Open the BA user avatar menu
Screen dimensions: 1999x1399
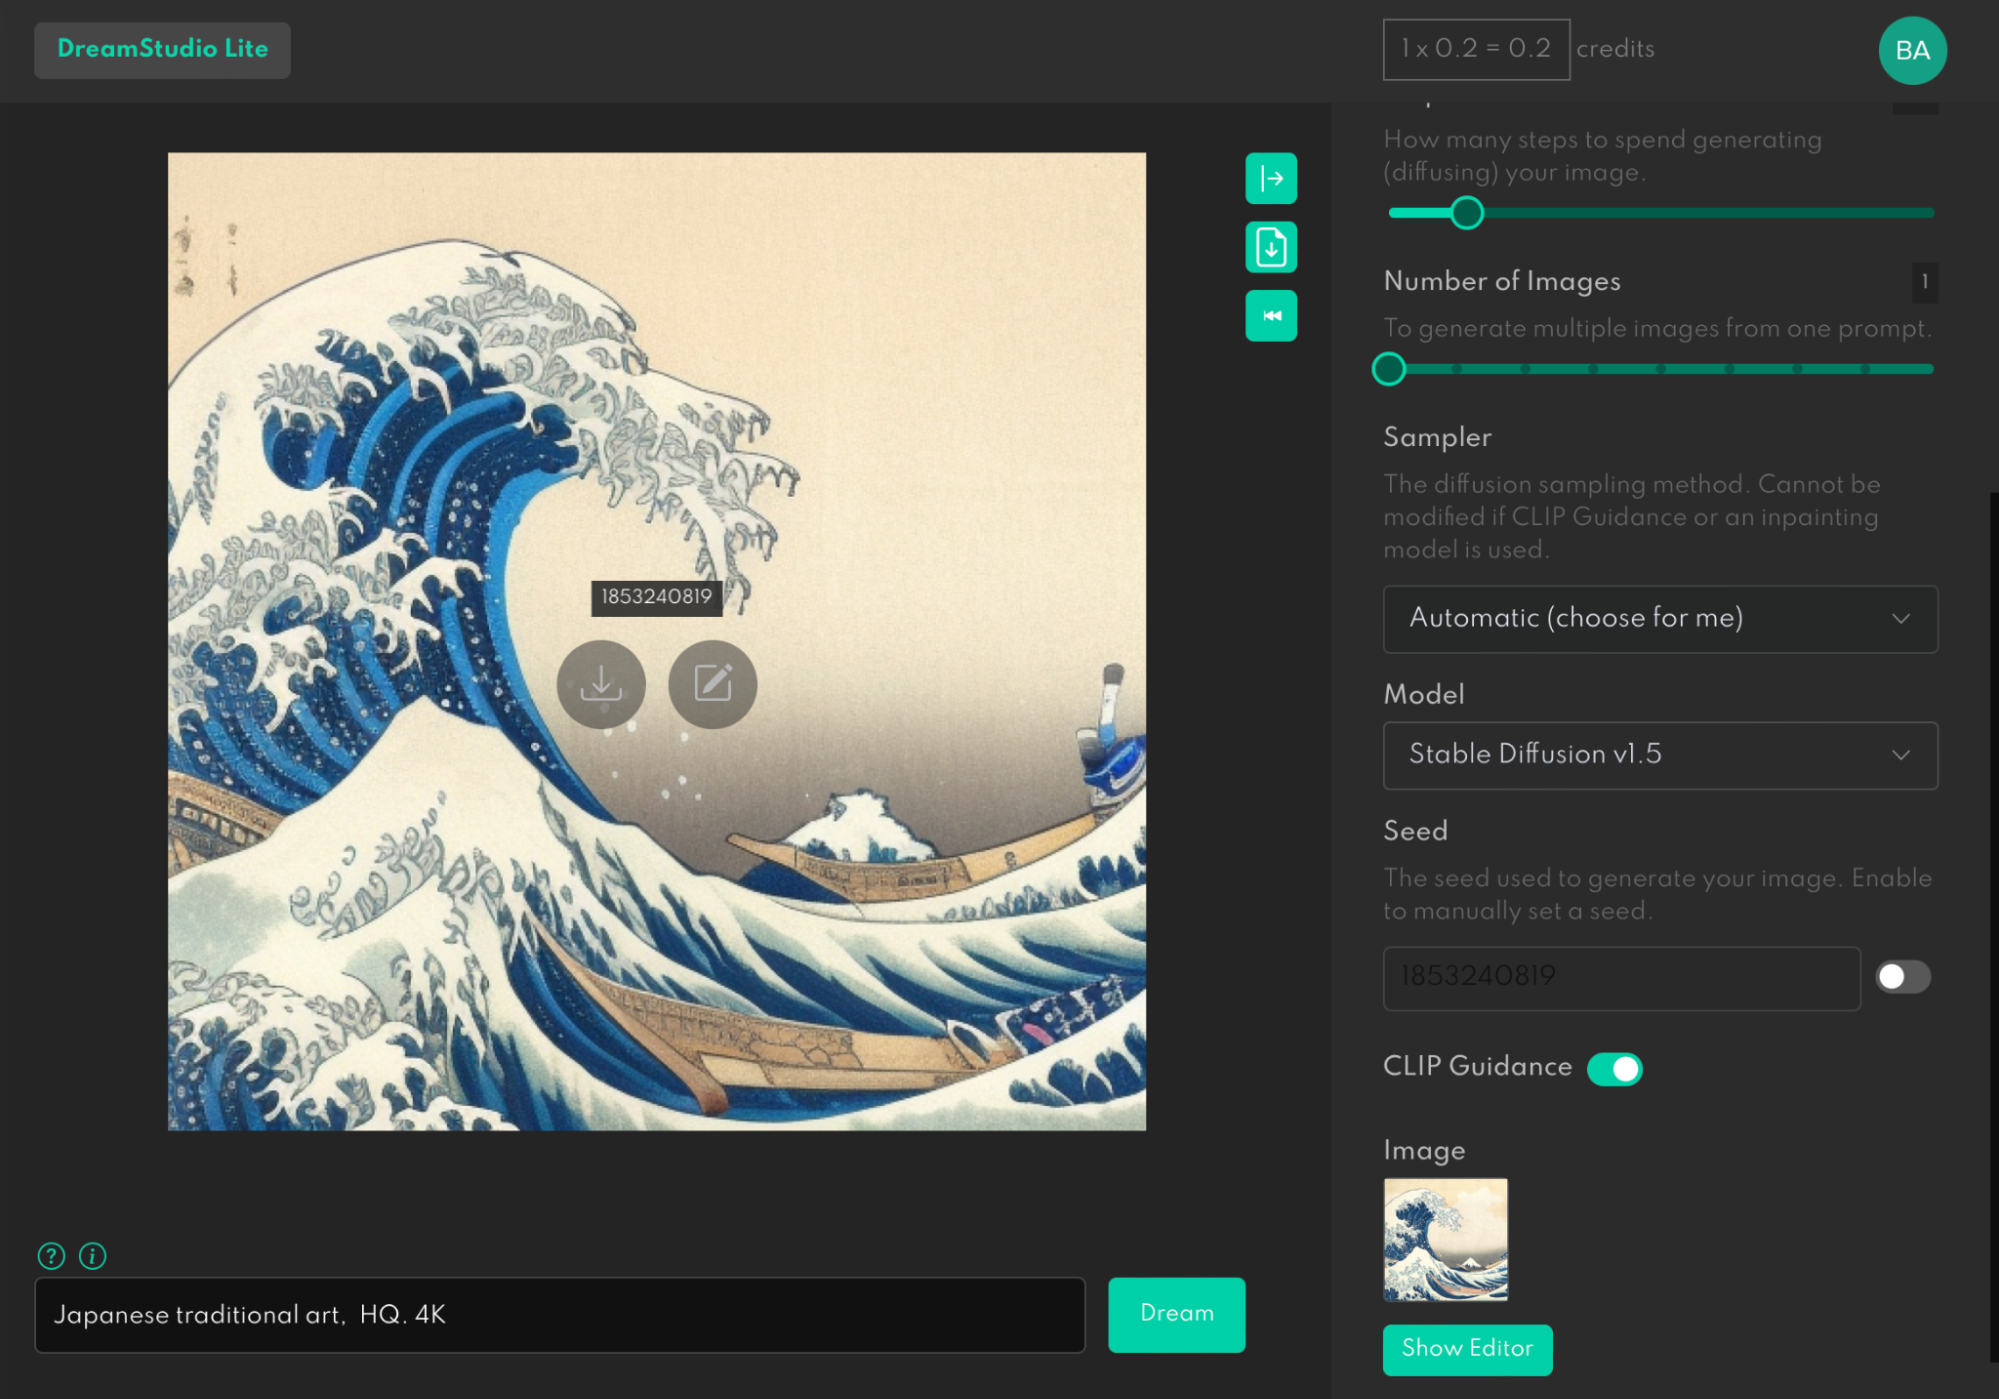1912,50
